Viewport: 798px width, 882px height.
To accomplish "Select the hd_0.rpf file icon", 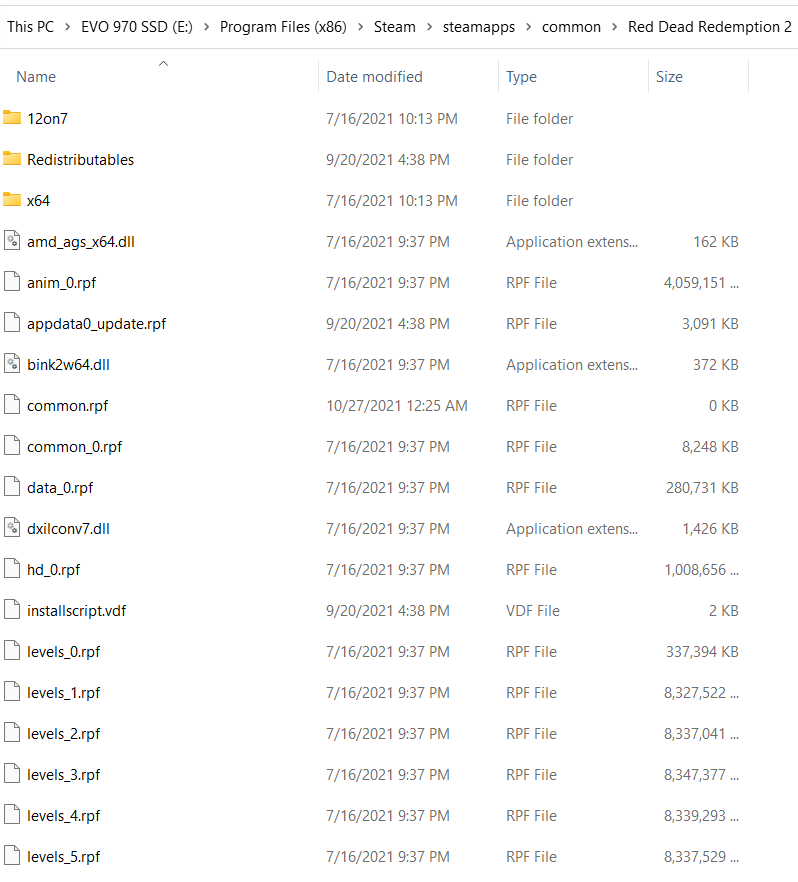I will pyautogui.click(x=12, y=569).
